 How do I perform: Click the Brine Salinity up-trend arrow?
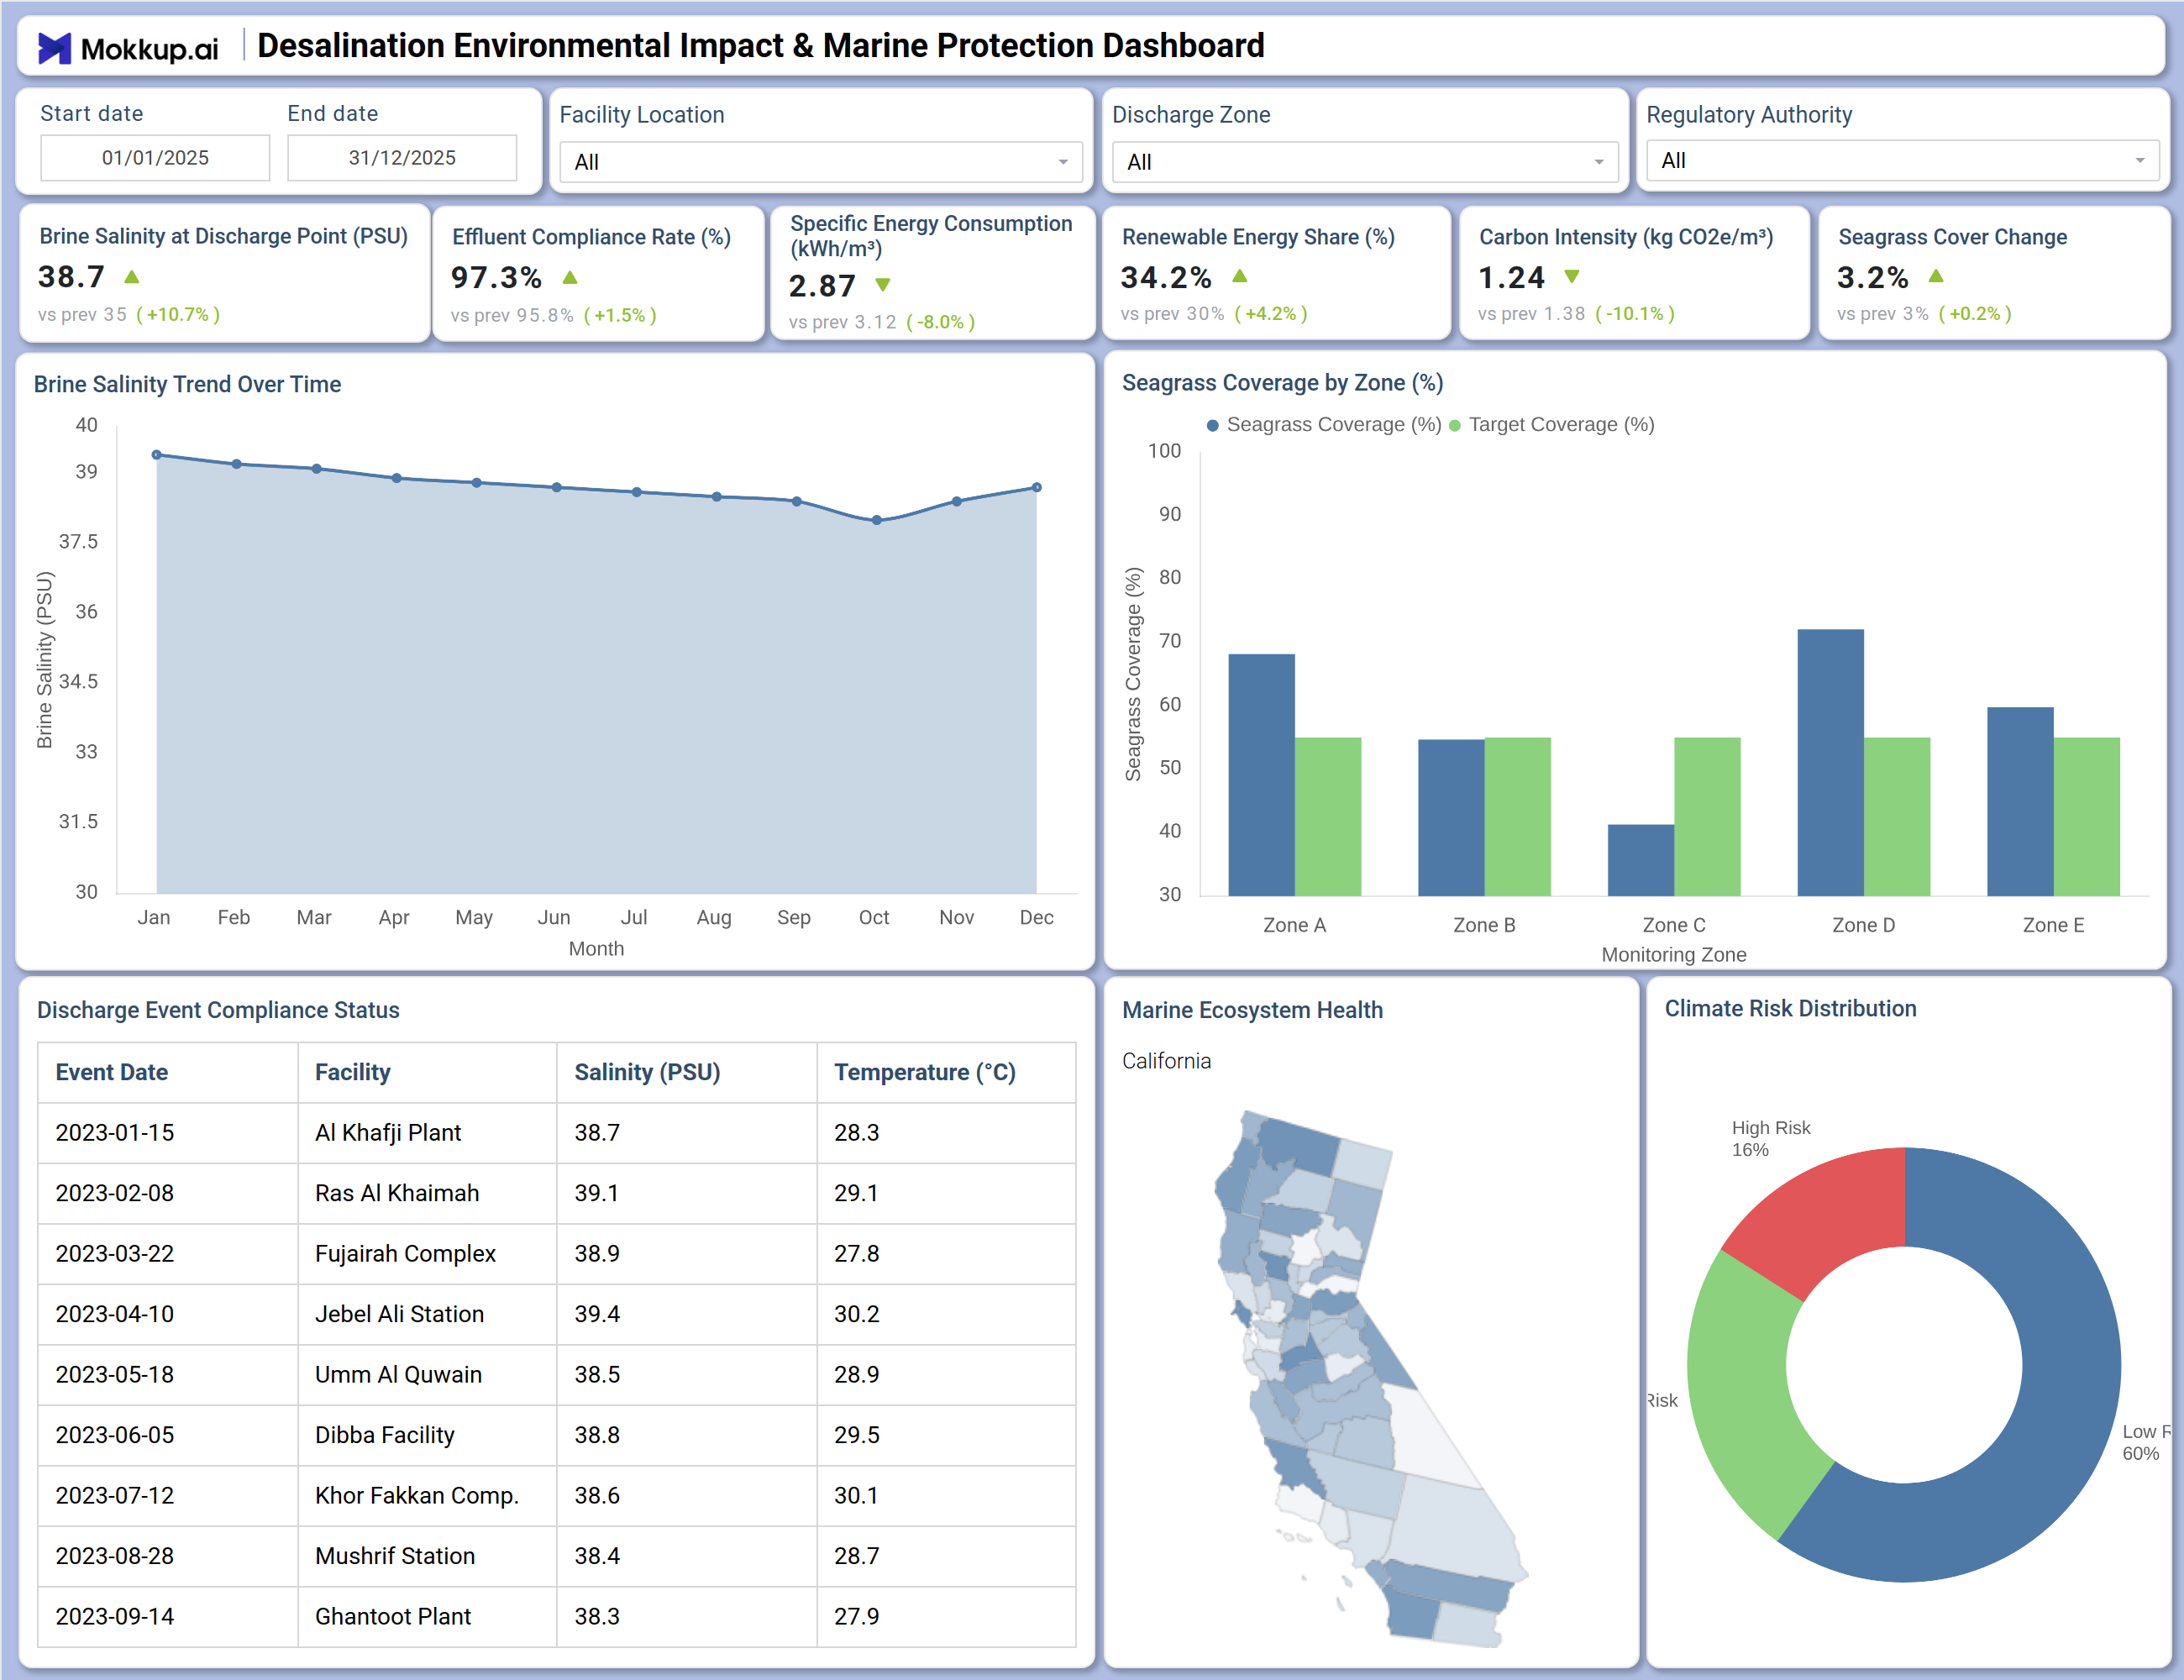pyautogui.click(x=132, y=276)
